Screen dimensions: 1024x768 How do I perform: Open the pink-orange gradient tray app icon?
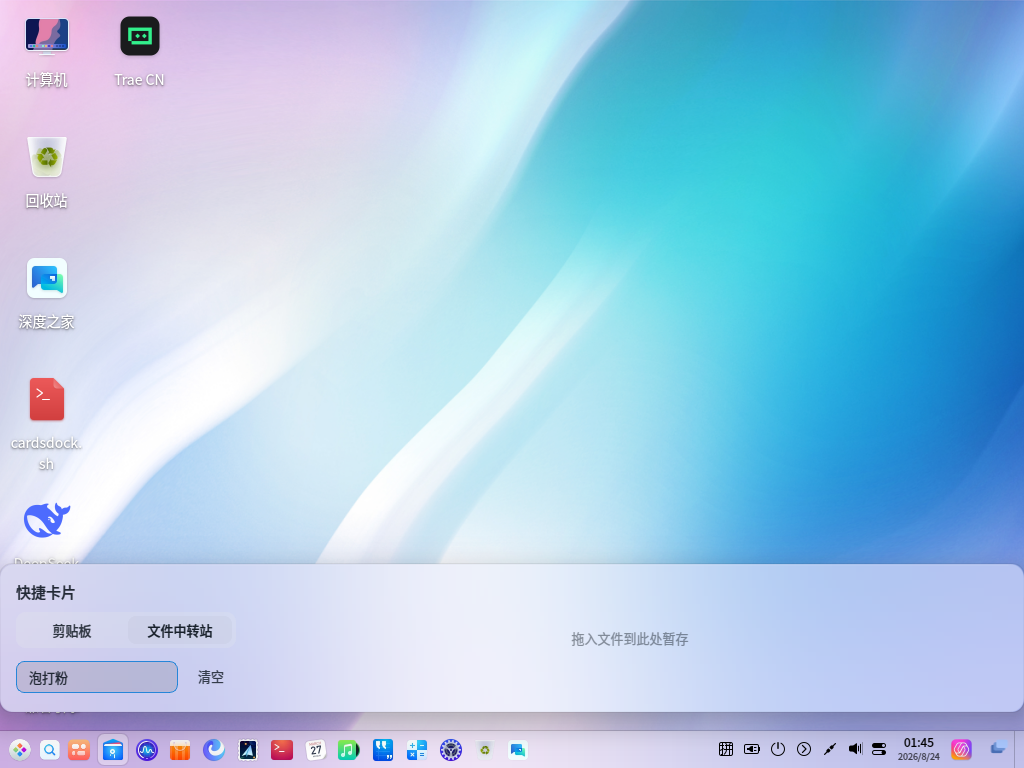pyautogui.click(x=961, y=749)
